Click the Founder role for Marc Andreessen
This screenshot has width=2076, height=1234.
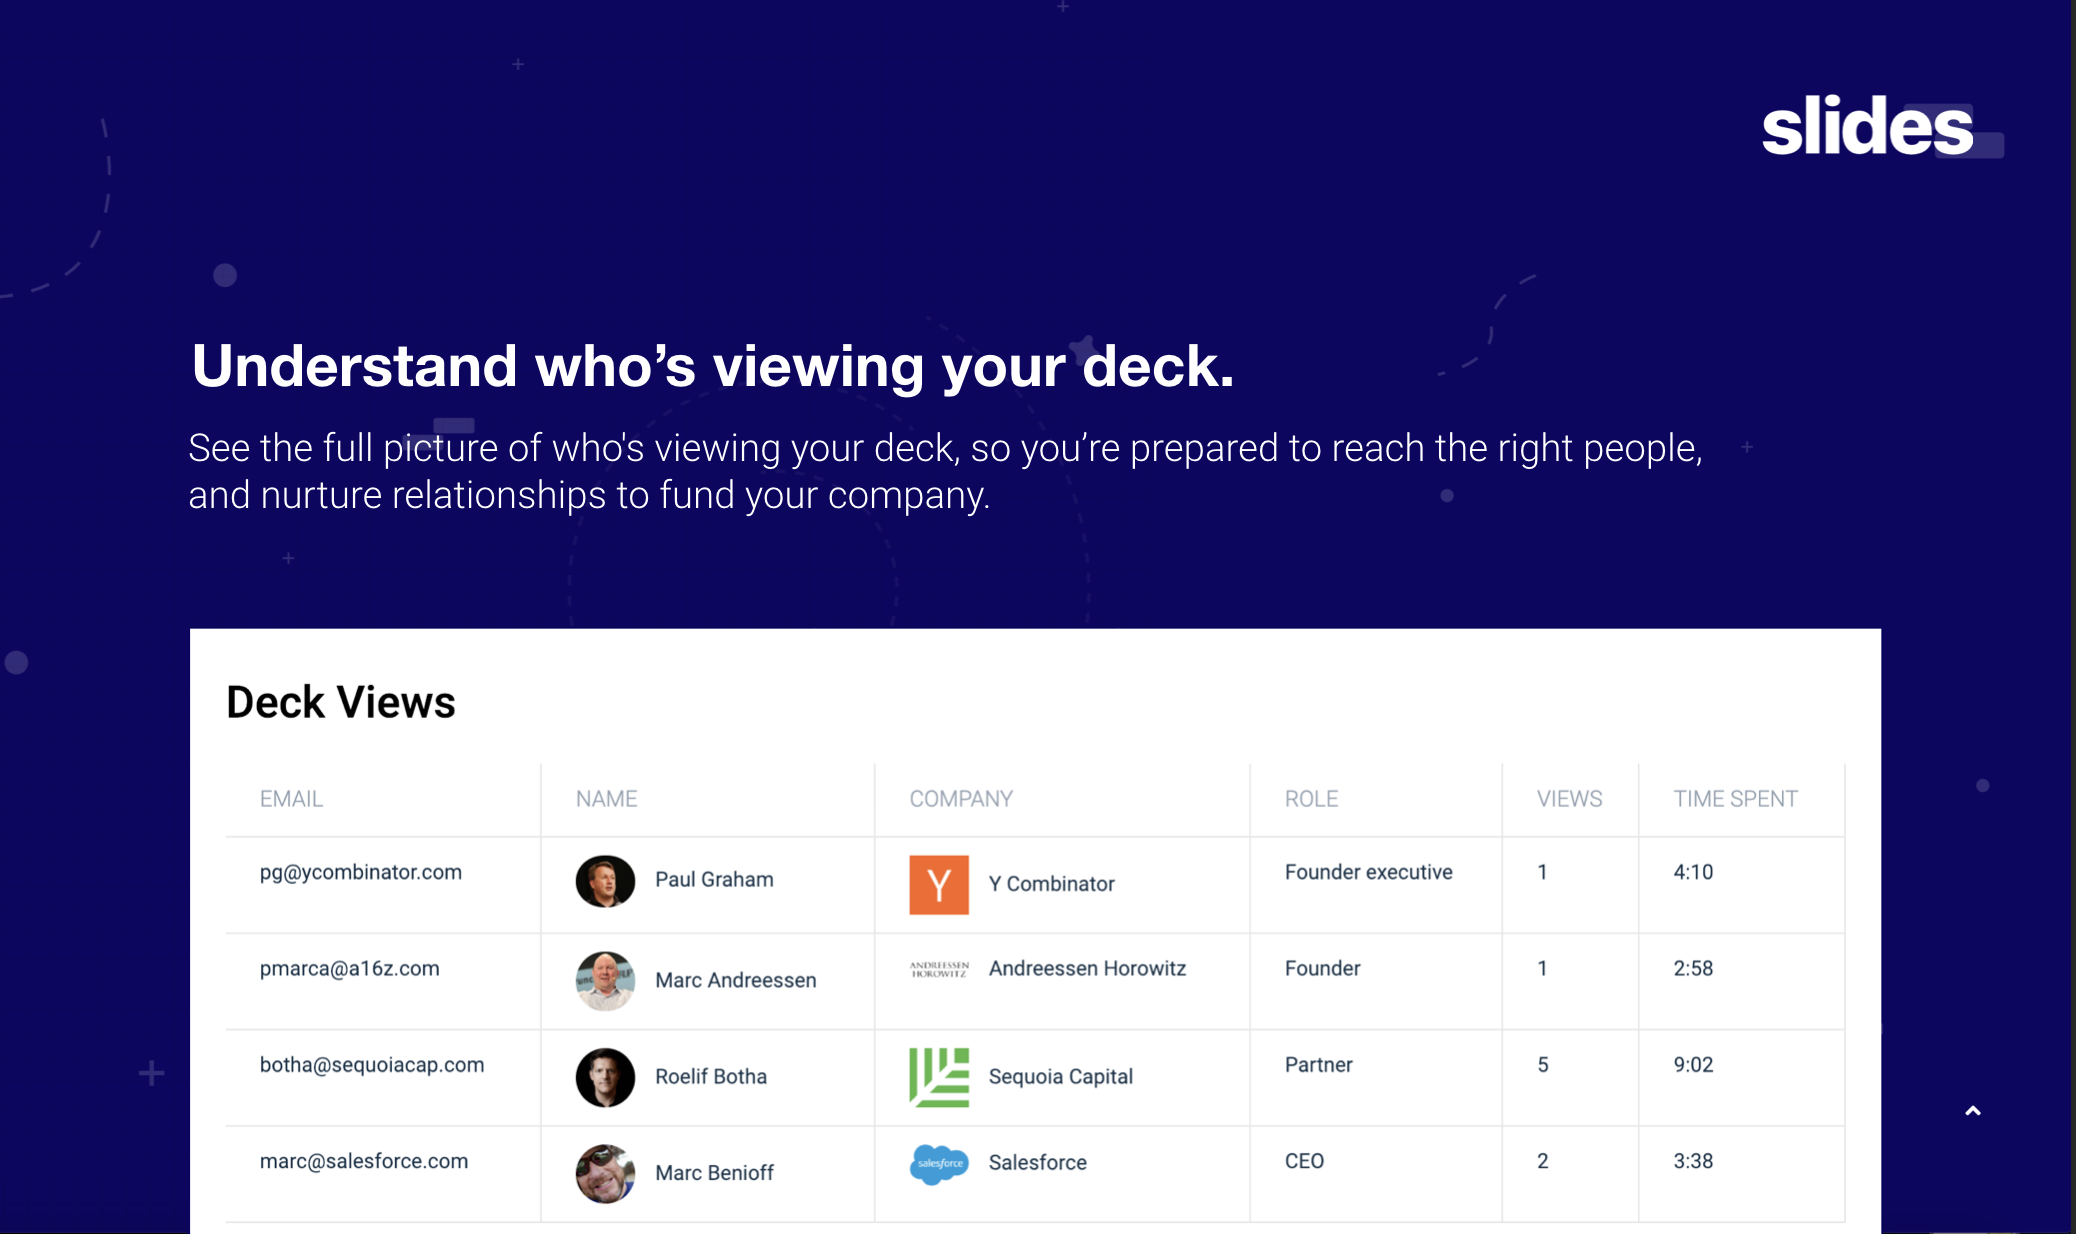click(x=1322, y=968)
